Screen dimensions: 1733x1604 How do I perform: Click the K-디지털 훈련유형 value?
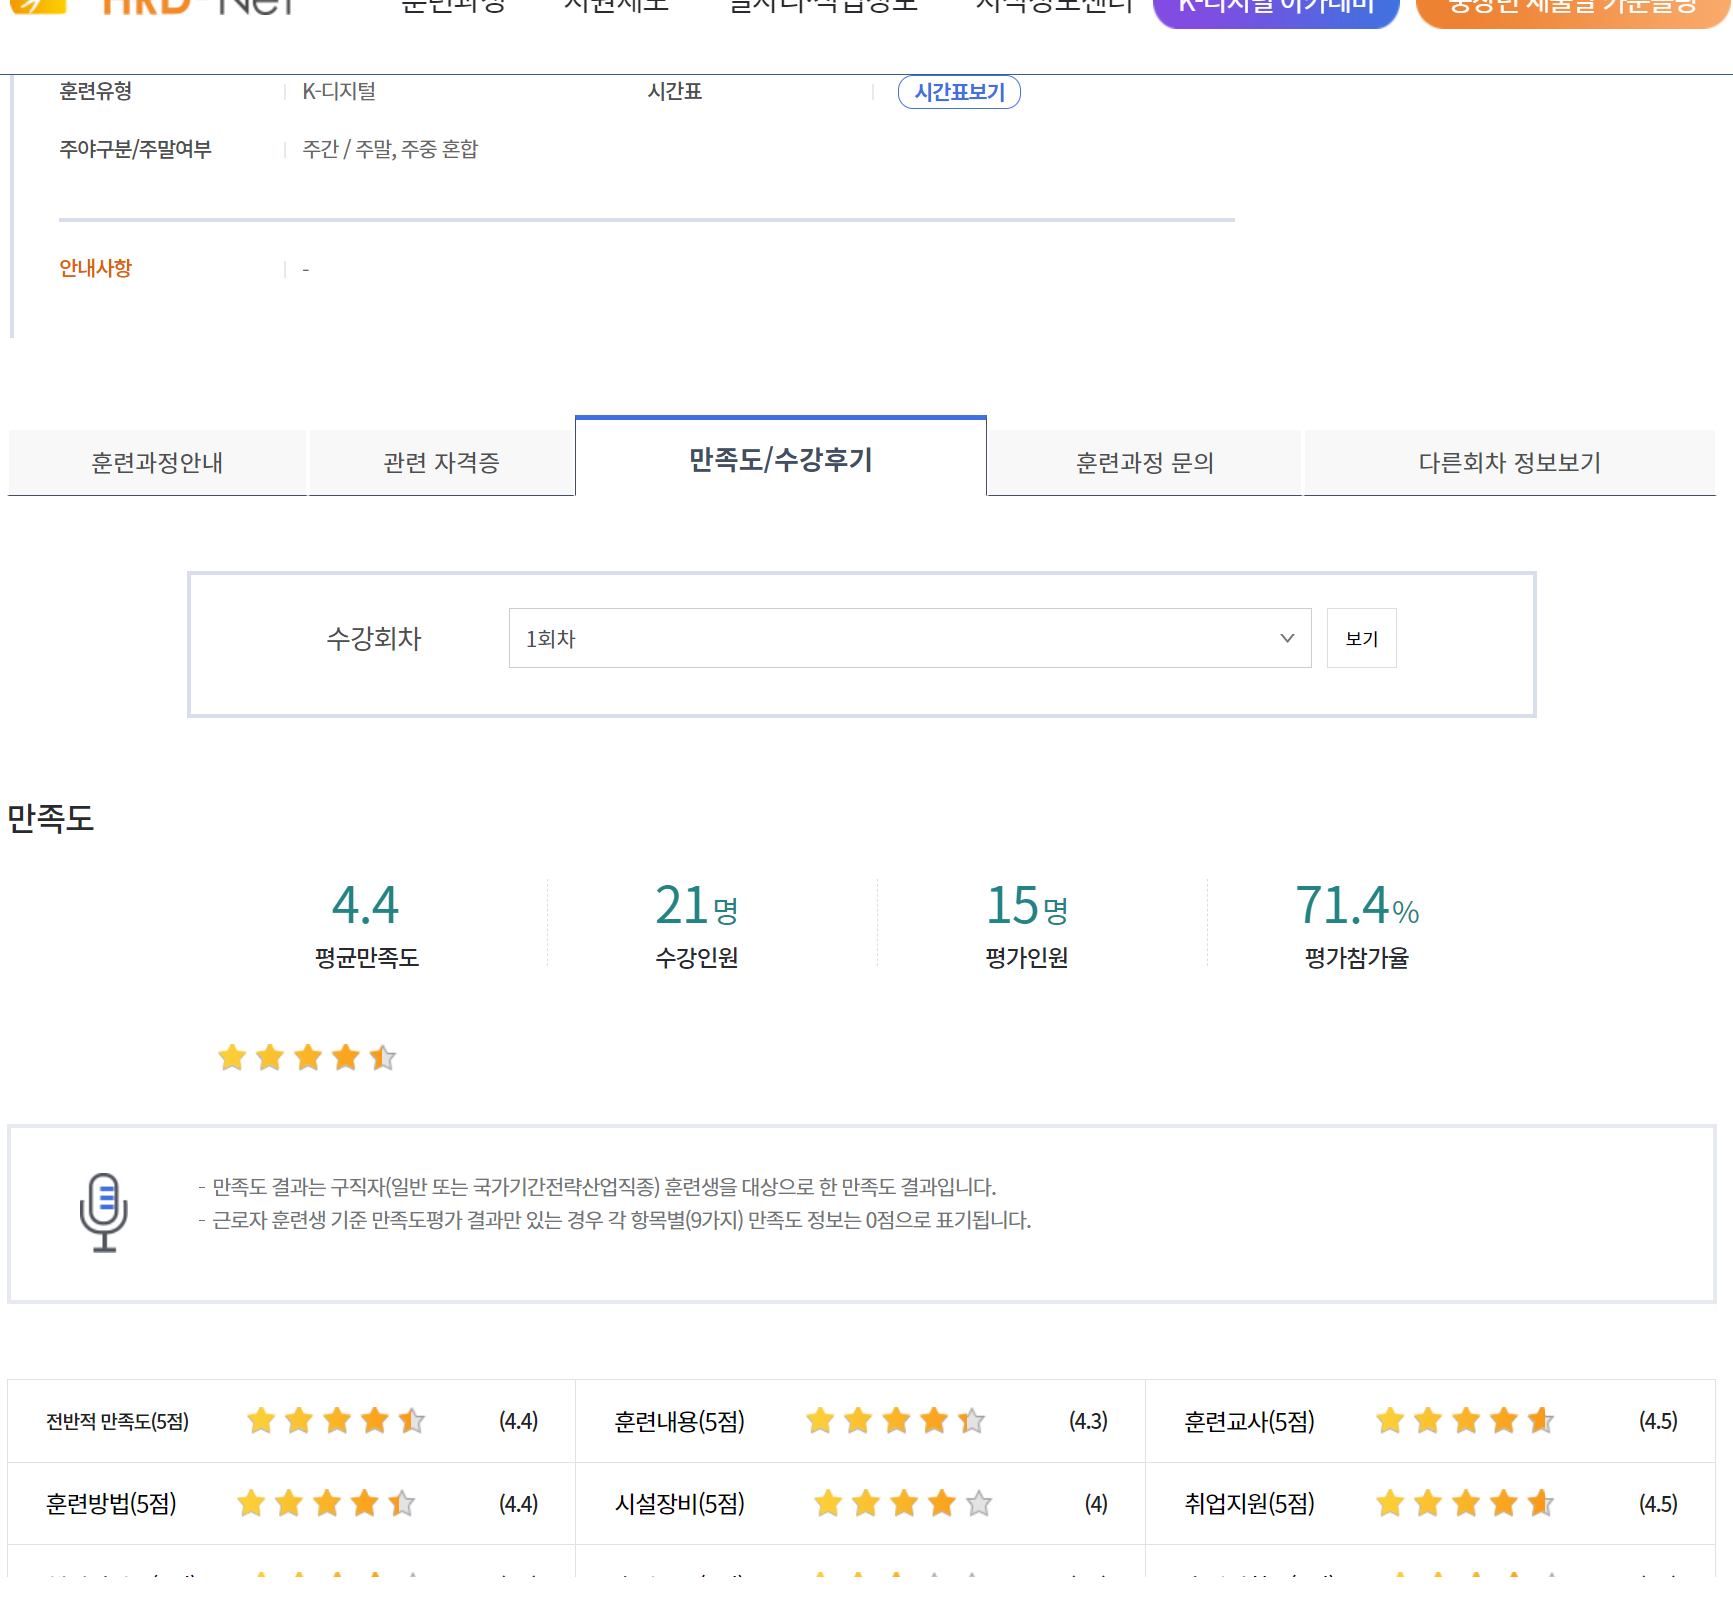point(339,91)
